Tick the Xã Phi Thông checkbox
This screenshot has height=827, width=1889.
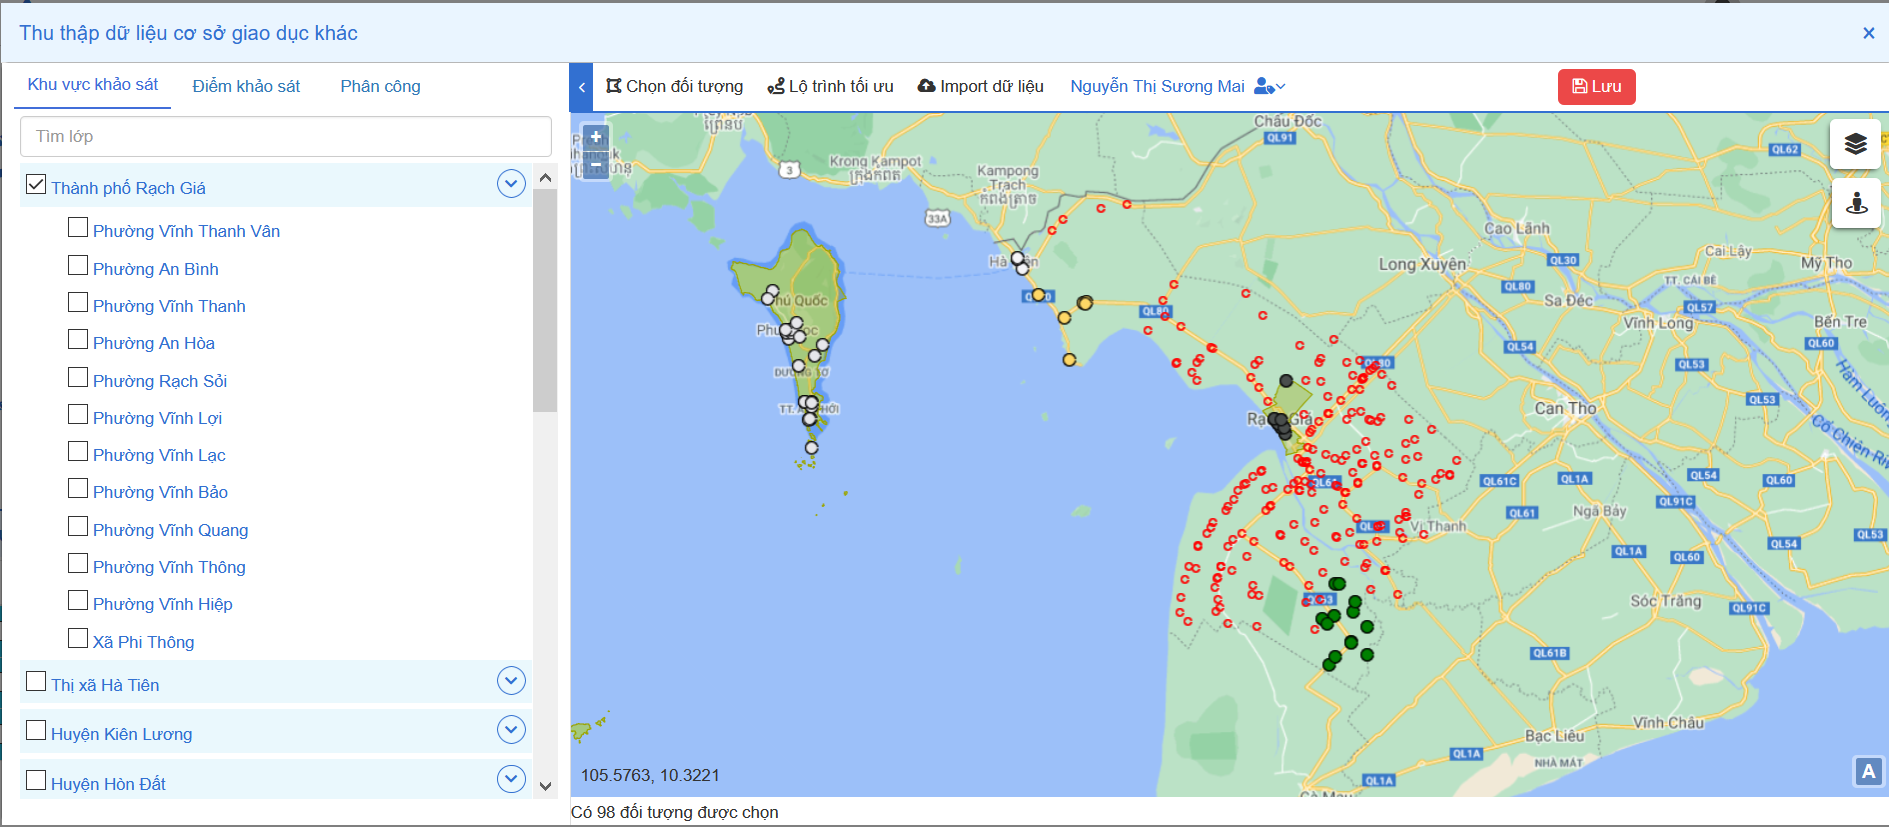[78, 639]
